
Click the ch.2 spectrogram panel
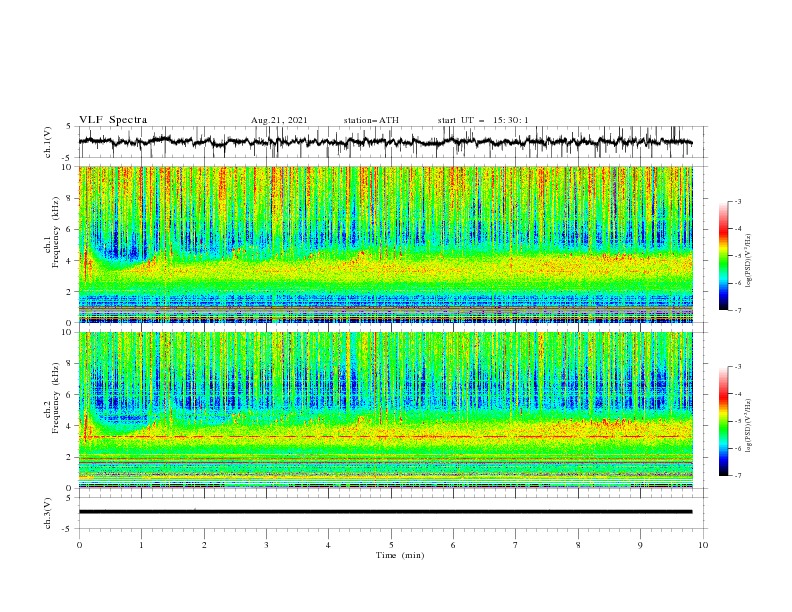point(385,410)
